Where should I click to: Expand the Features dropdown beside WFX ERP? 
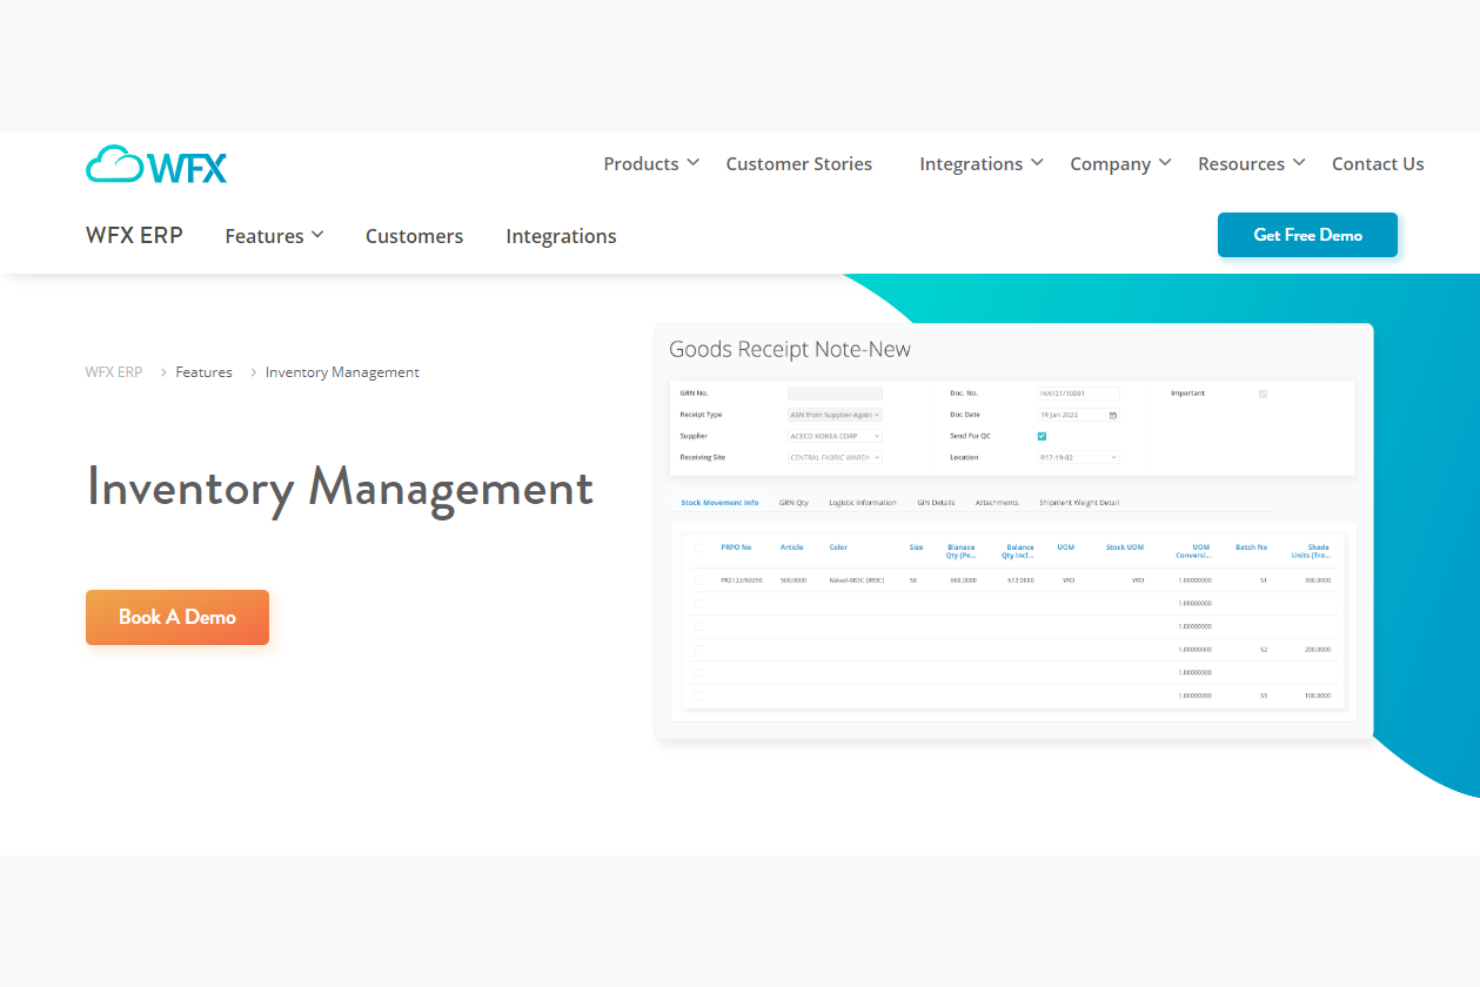pos(274,236)
